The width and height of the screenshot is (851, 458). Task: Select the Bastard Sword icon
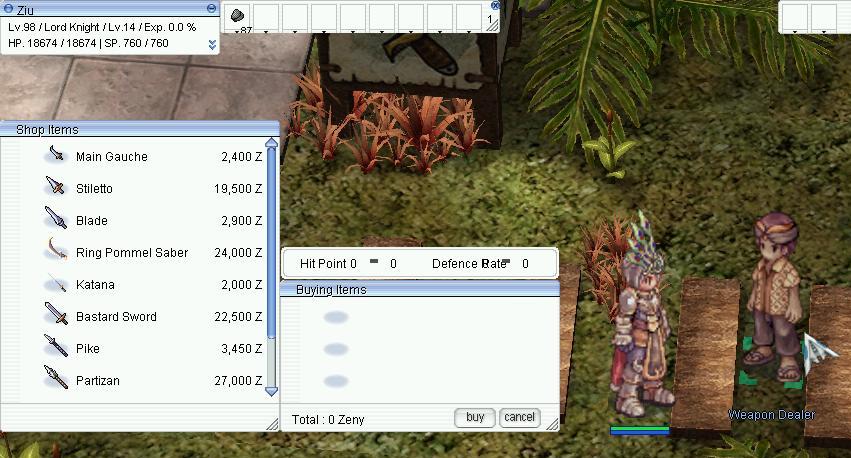click(56, 314)
